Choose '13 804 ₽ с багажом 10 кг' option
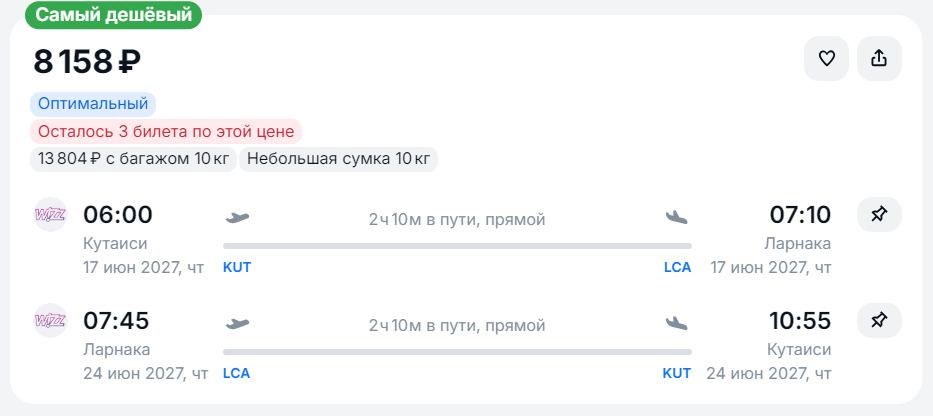 pos(133,159)
